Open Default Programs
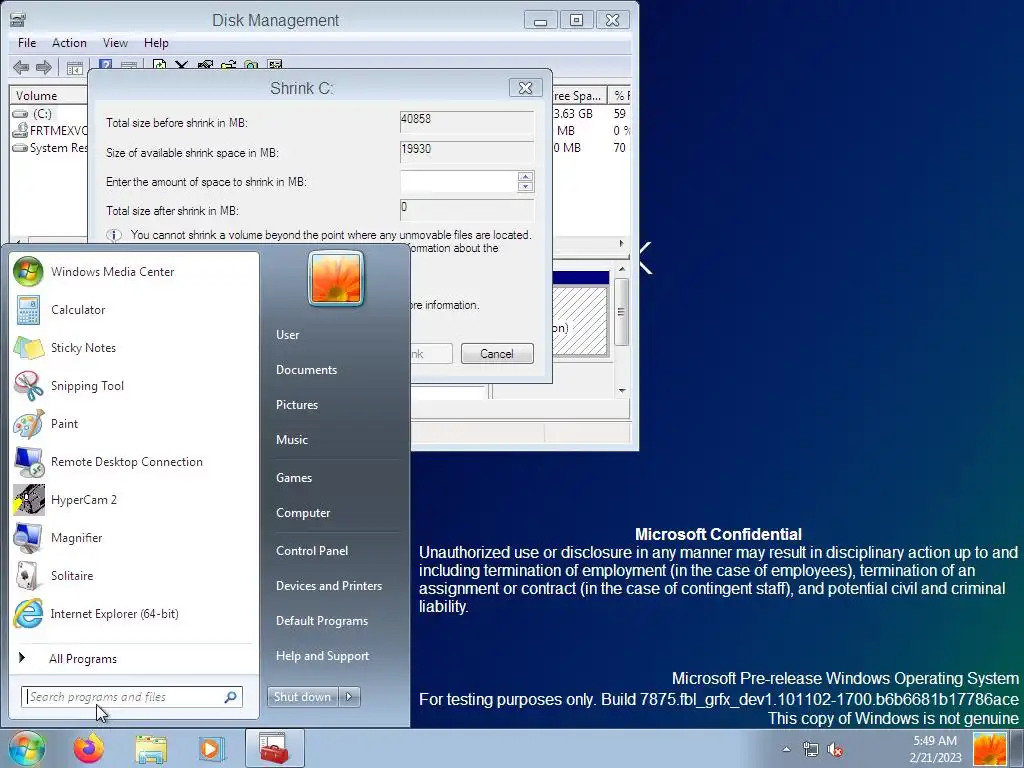 322,621
